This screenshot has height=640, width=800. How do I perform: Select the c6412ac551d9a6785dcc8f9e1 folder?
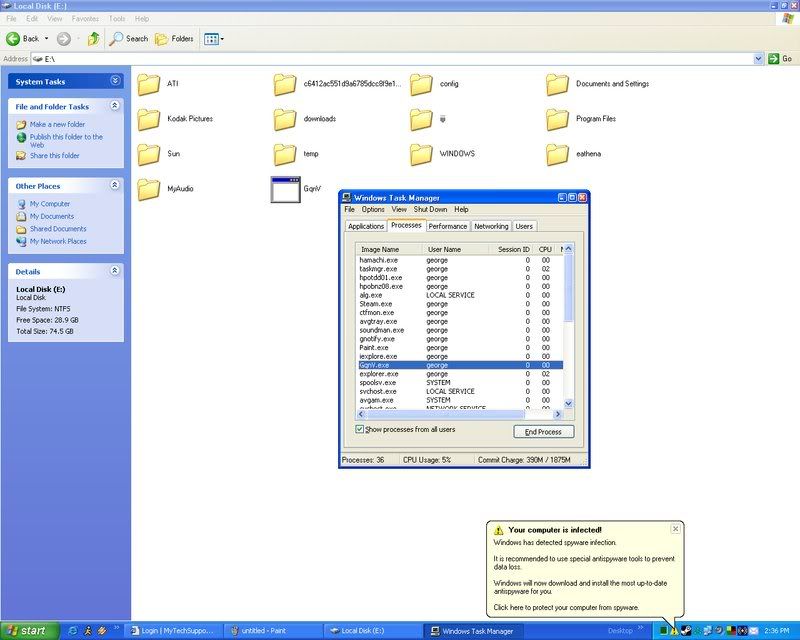pos(337,84)
